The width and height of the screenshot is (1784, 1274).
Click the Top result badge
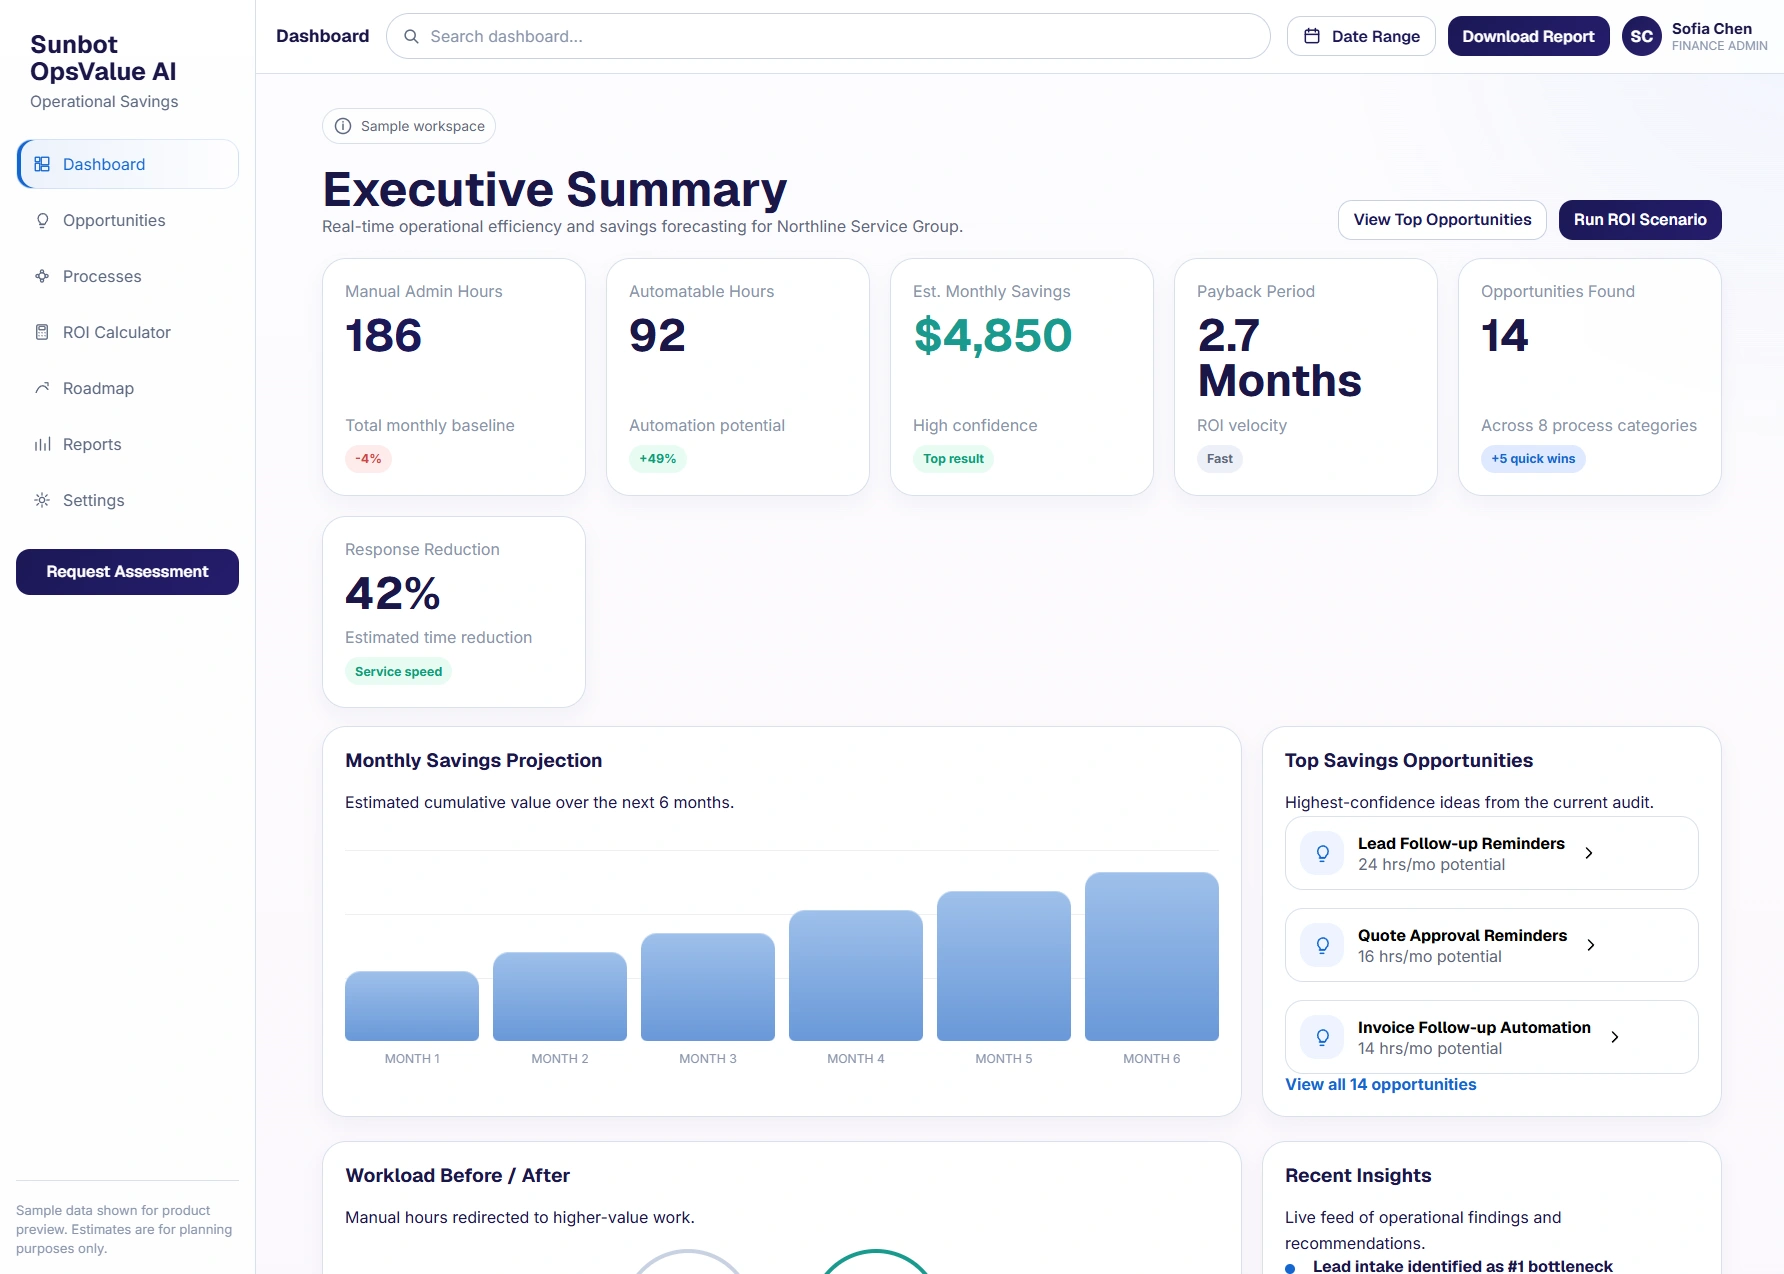tap(953, 459)
